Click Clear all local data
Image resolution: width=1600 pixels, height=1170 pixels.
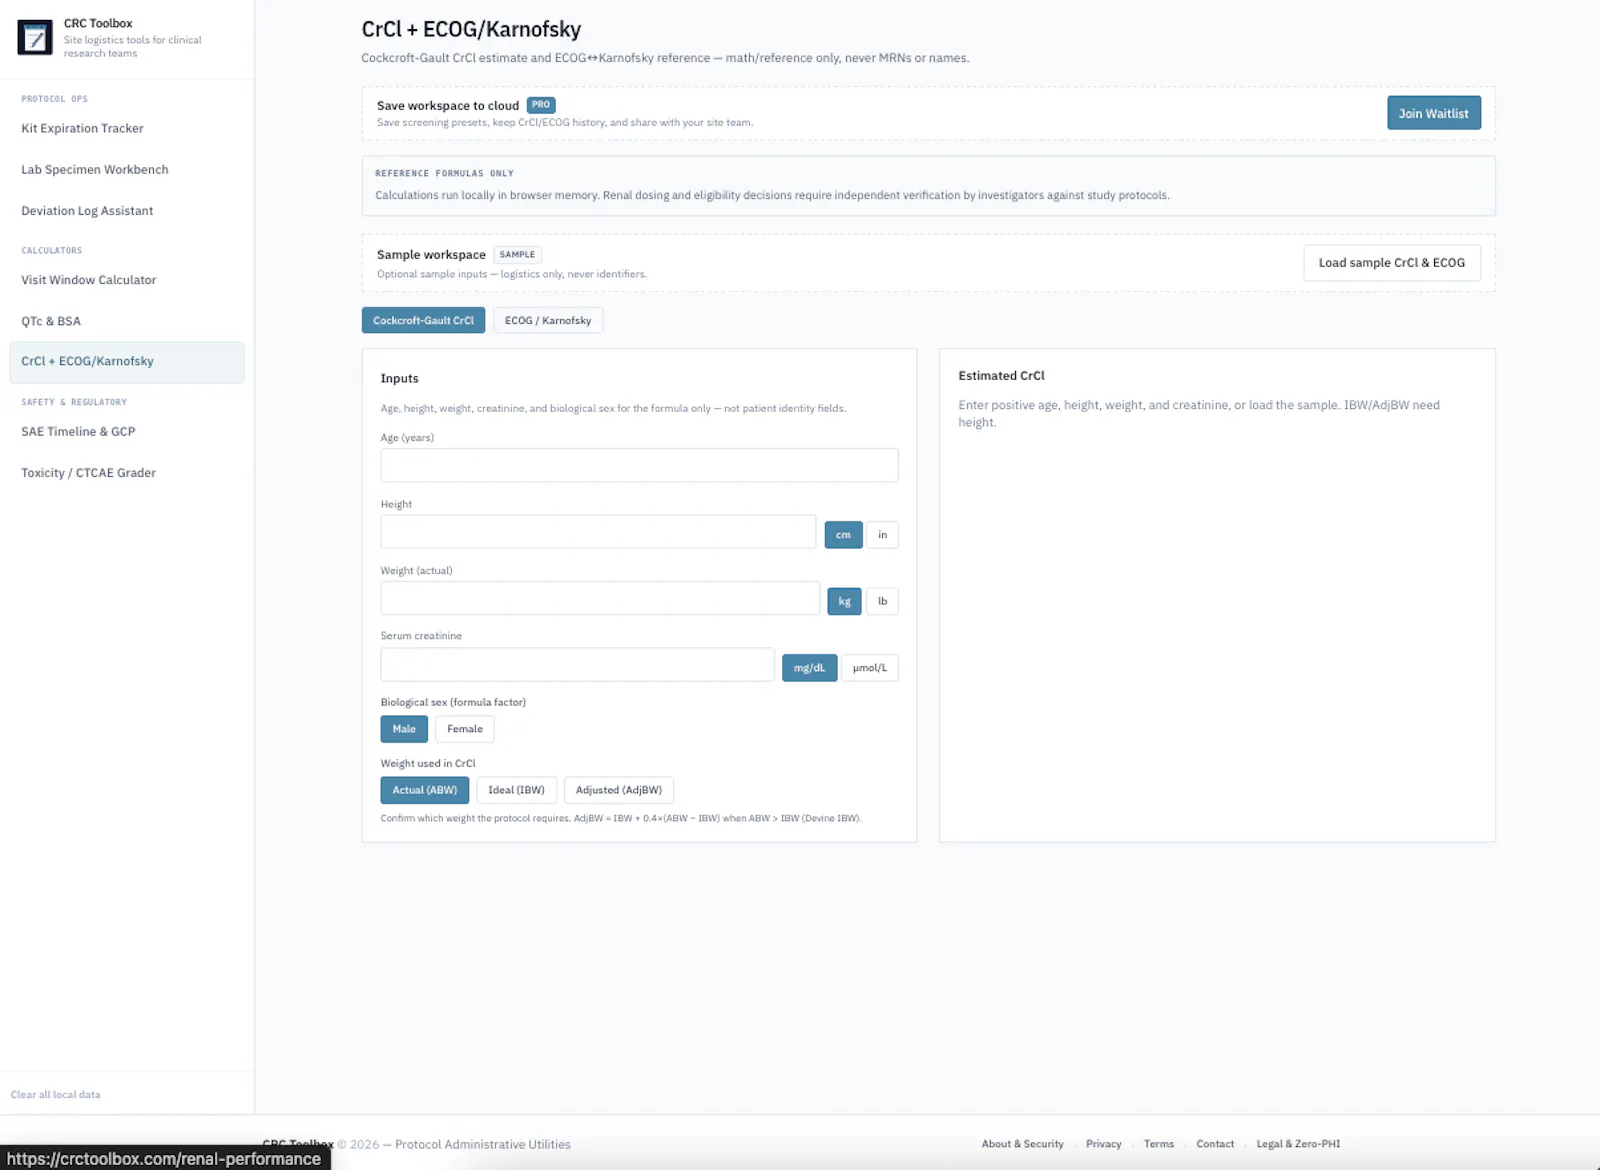coord(55,1094)
